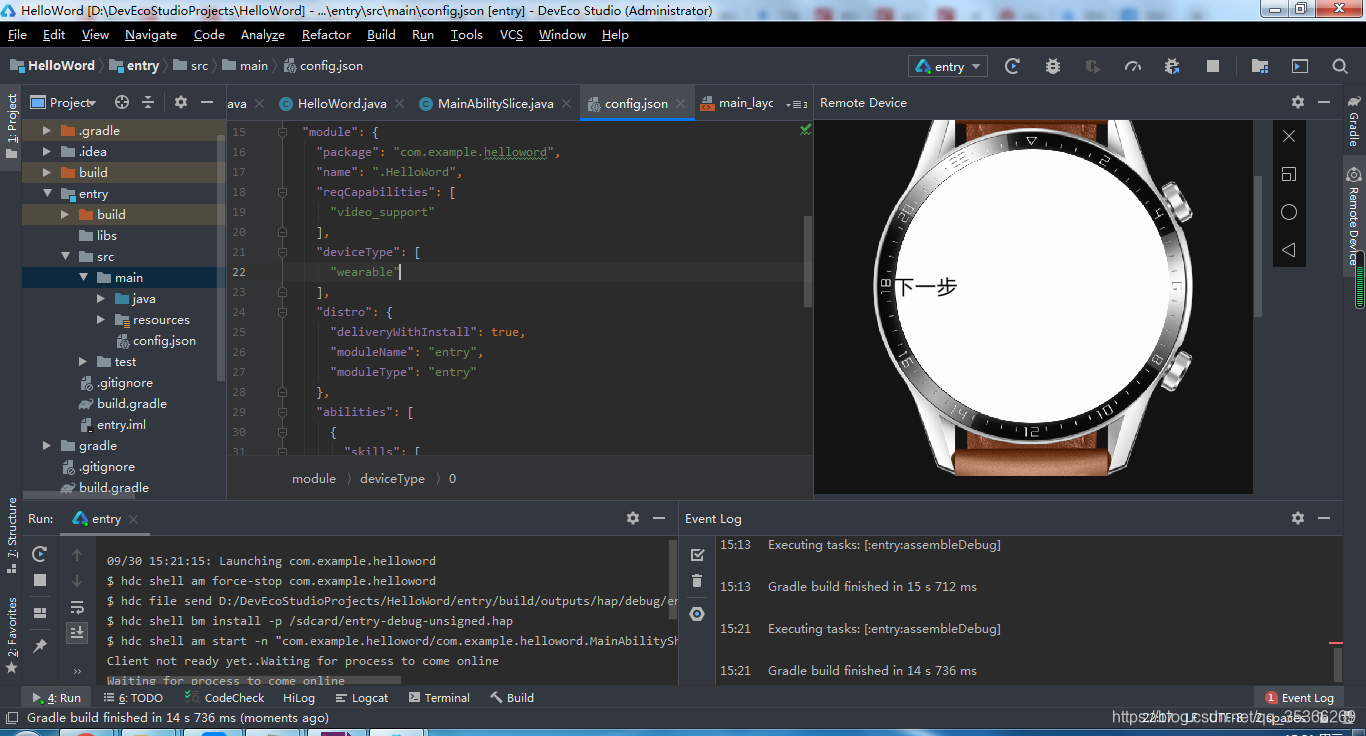Start debugging with the Debug bug icon

(1052, 65)
